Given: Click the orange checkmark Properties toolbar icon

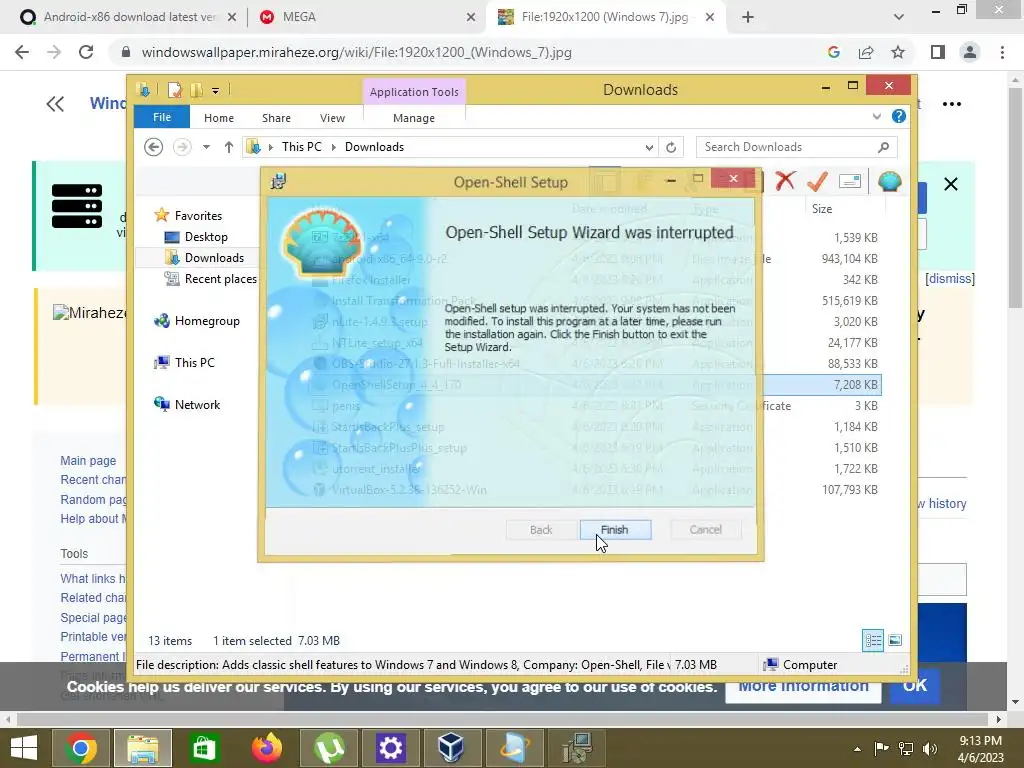Looking at the screenshot, I should point(817,181).
